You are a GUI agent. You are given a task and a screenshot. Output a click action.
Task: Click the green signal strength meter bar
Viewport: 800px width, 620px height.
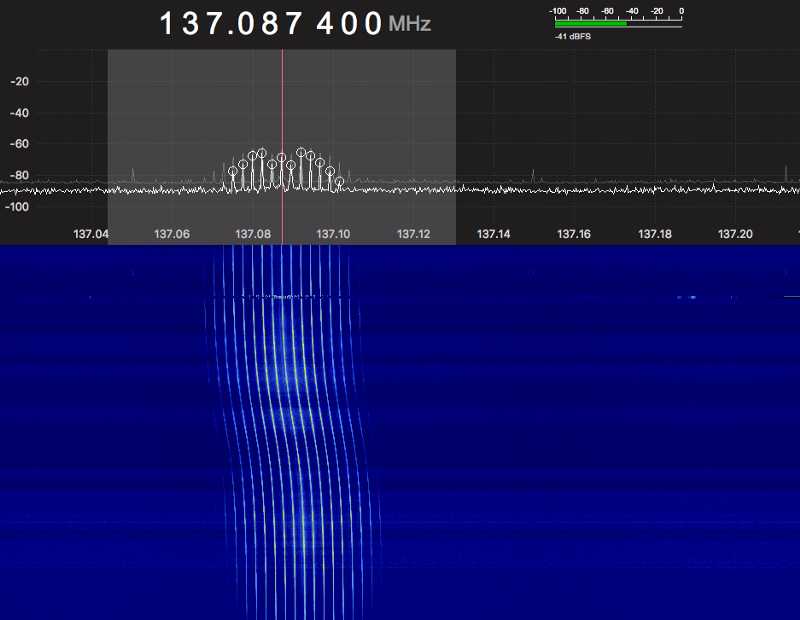coord(591,24)
